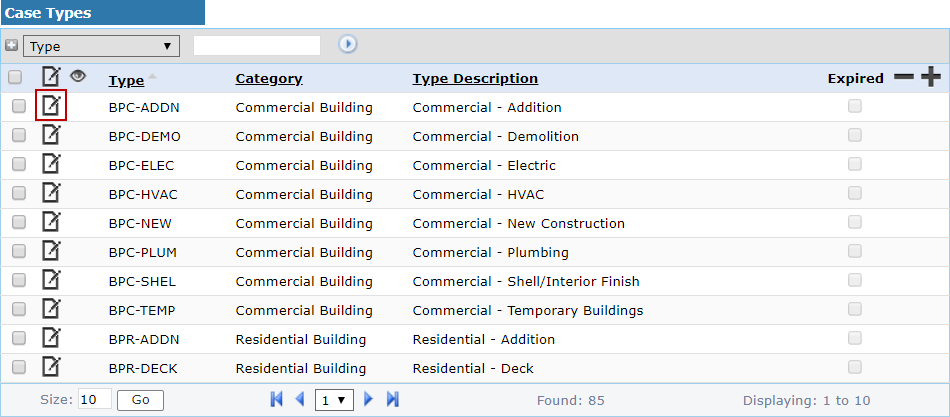Toggle the eye icon in header row
This screenshot has height=417, width=950.
pos(77,76)
